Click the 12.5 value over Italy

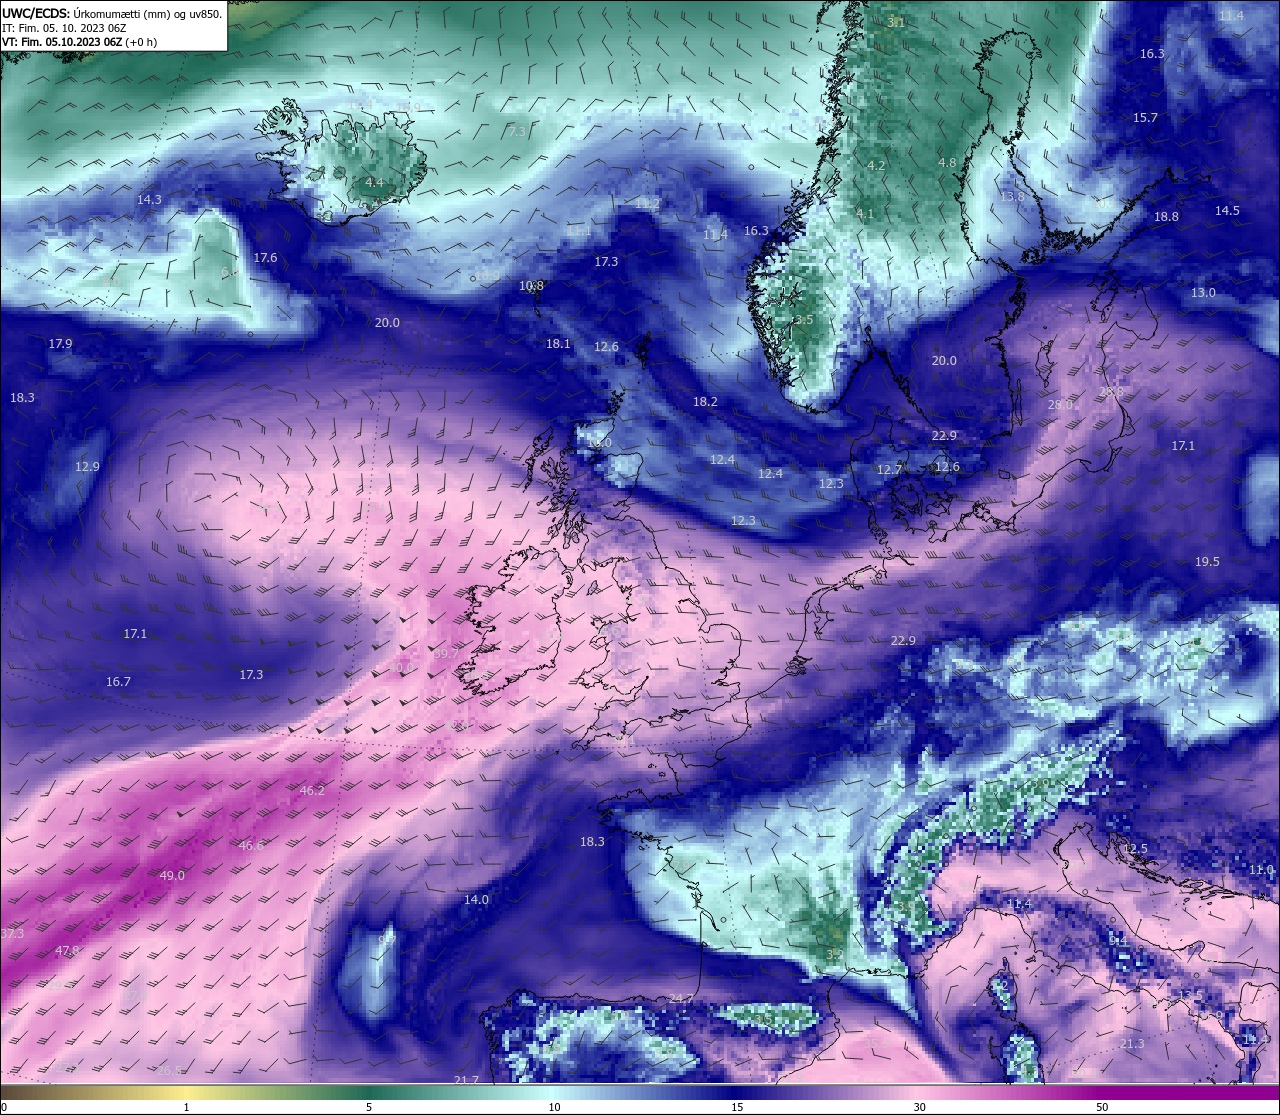click(x=1135, y=849)
